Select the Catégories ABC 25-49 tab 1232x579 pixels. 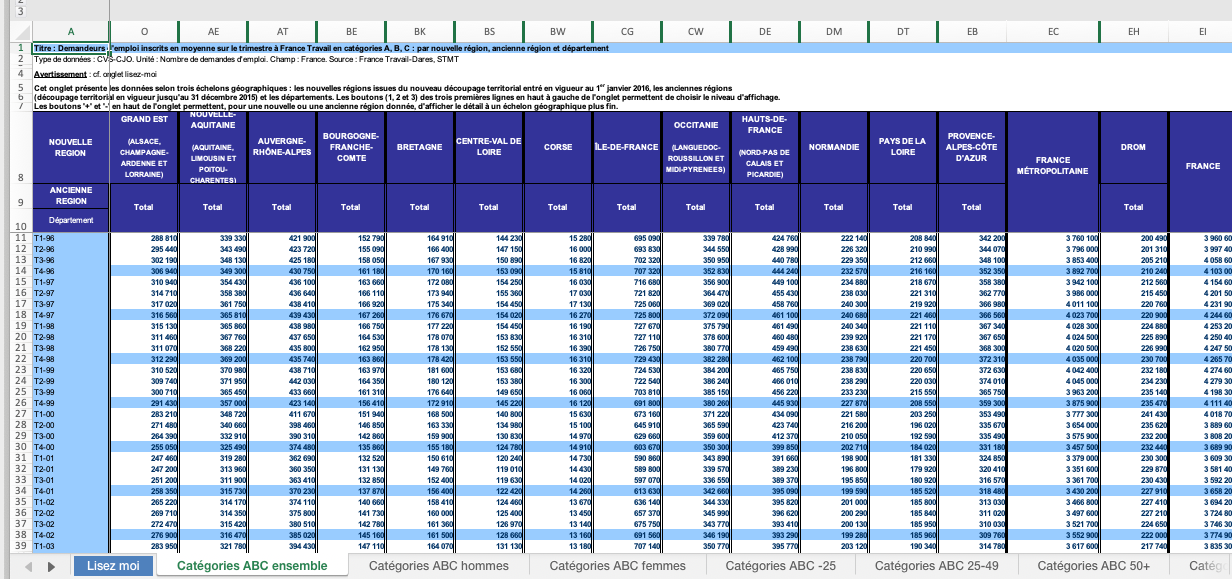[935, 566]
